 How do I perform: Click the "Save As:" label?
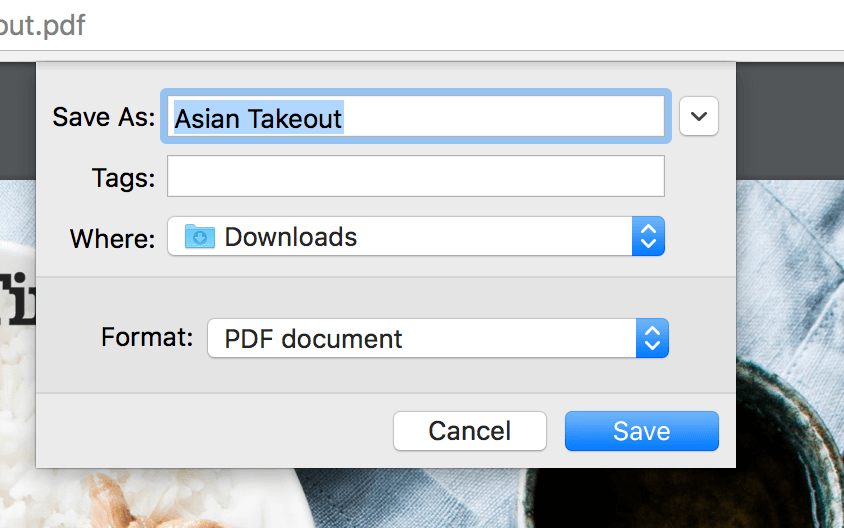click(x=103, y=117)
